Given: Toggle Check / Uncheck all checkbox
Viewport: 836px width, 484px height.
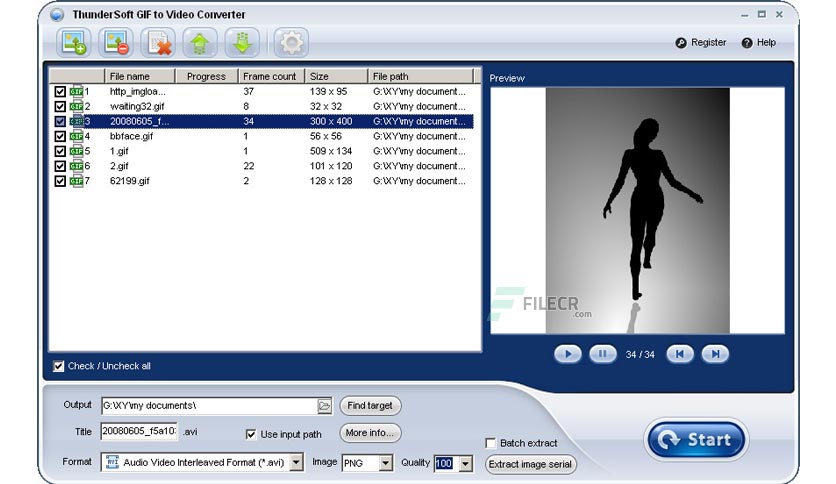Looking at the screenshot, I should 59,366.
